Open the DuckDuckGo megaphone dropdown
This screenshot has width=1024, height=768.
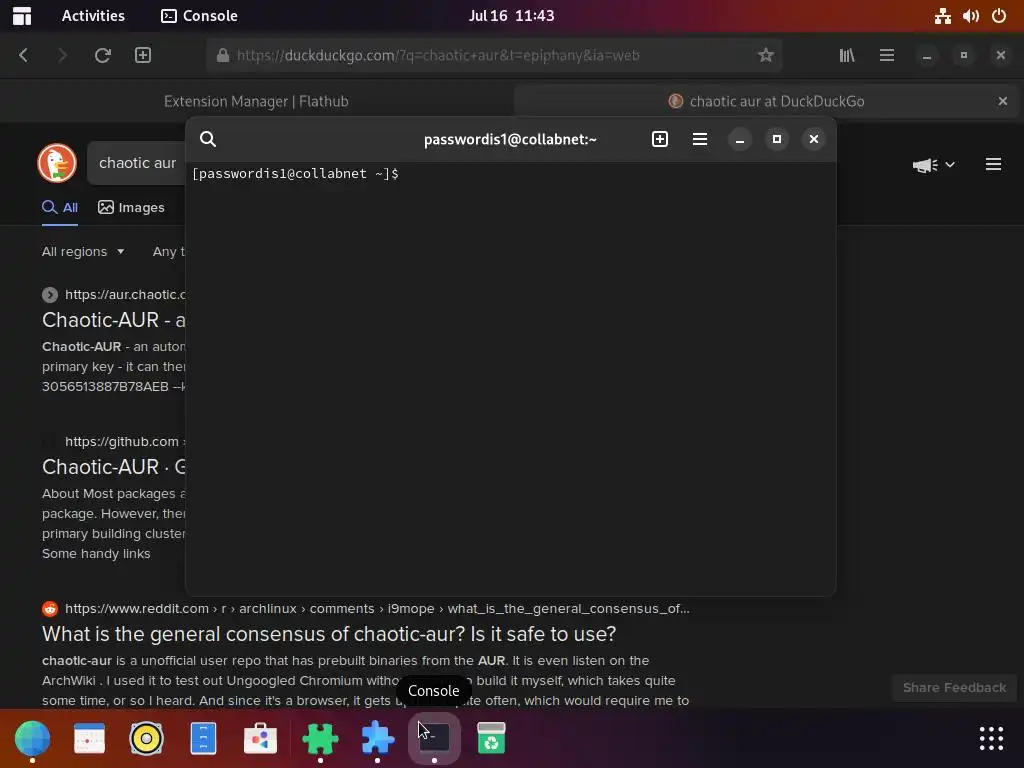tap(934, 165)
